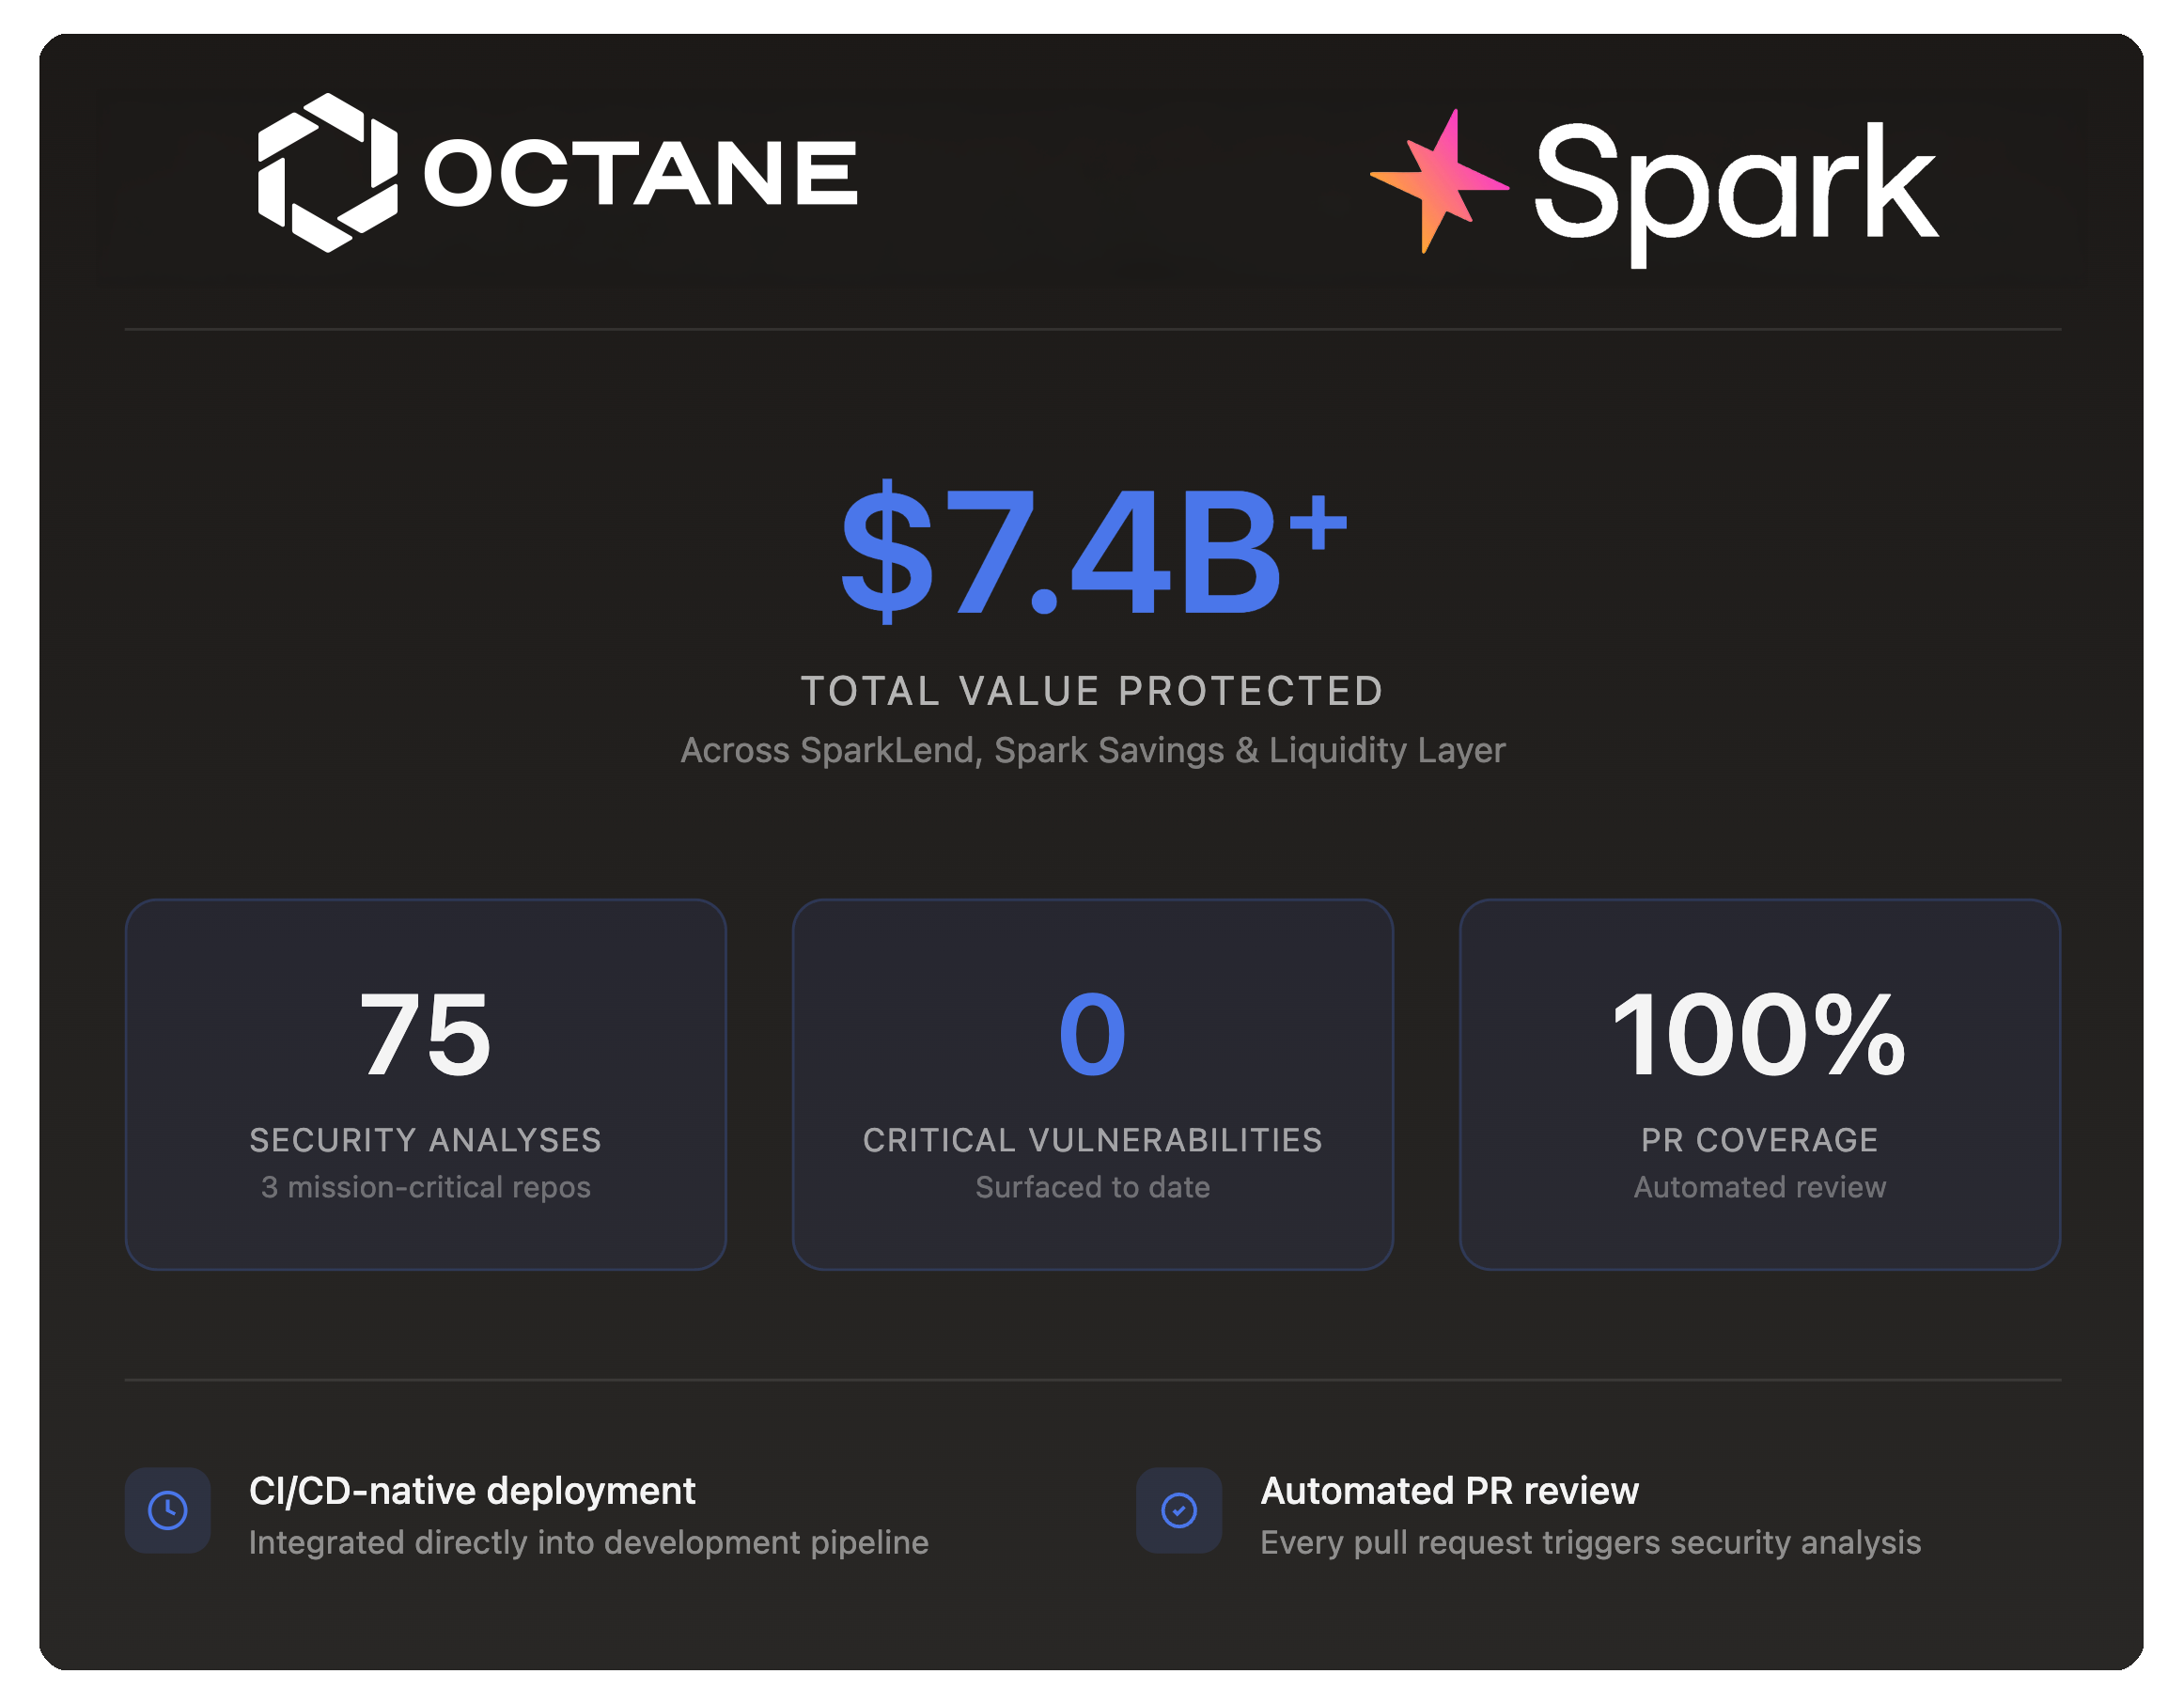
Task: Click the SparkLend, Spark Savings subtitle
Action: coord(1092,750)
